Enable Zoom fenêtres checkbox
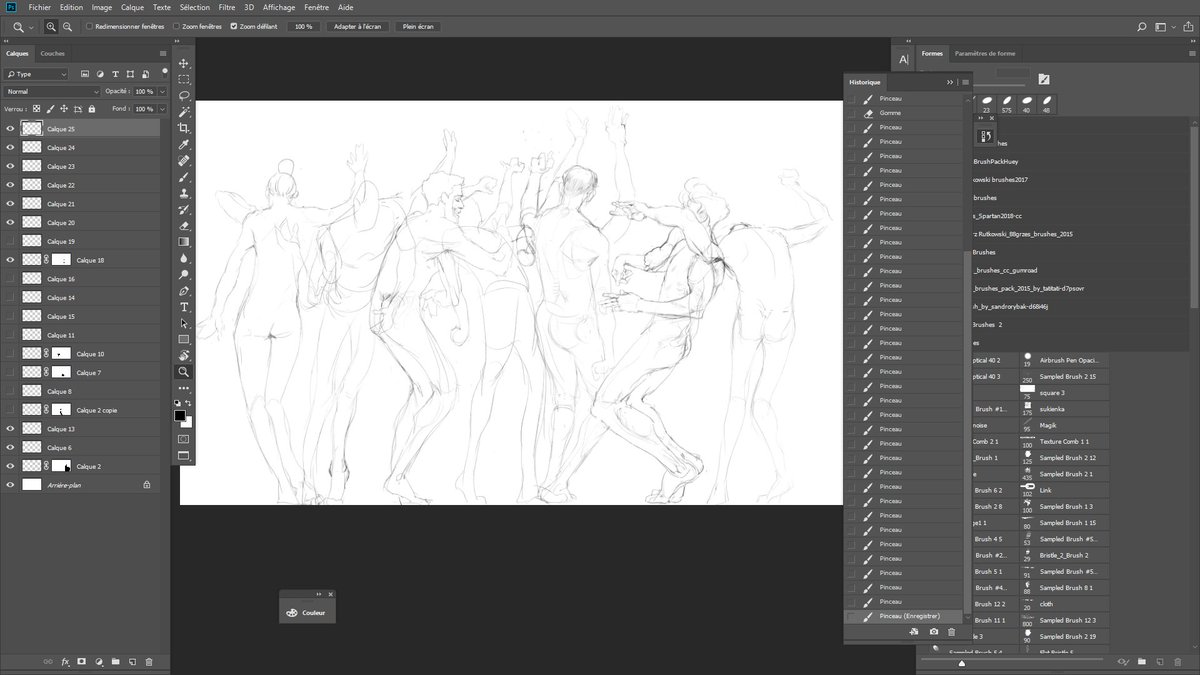This screenshot has height=675, width=1200. (x=176, y=26)
